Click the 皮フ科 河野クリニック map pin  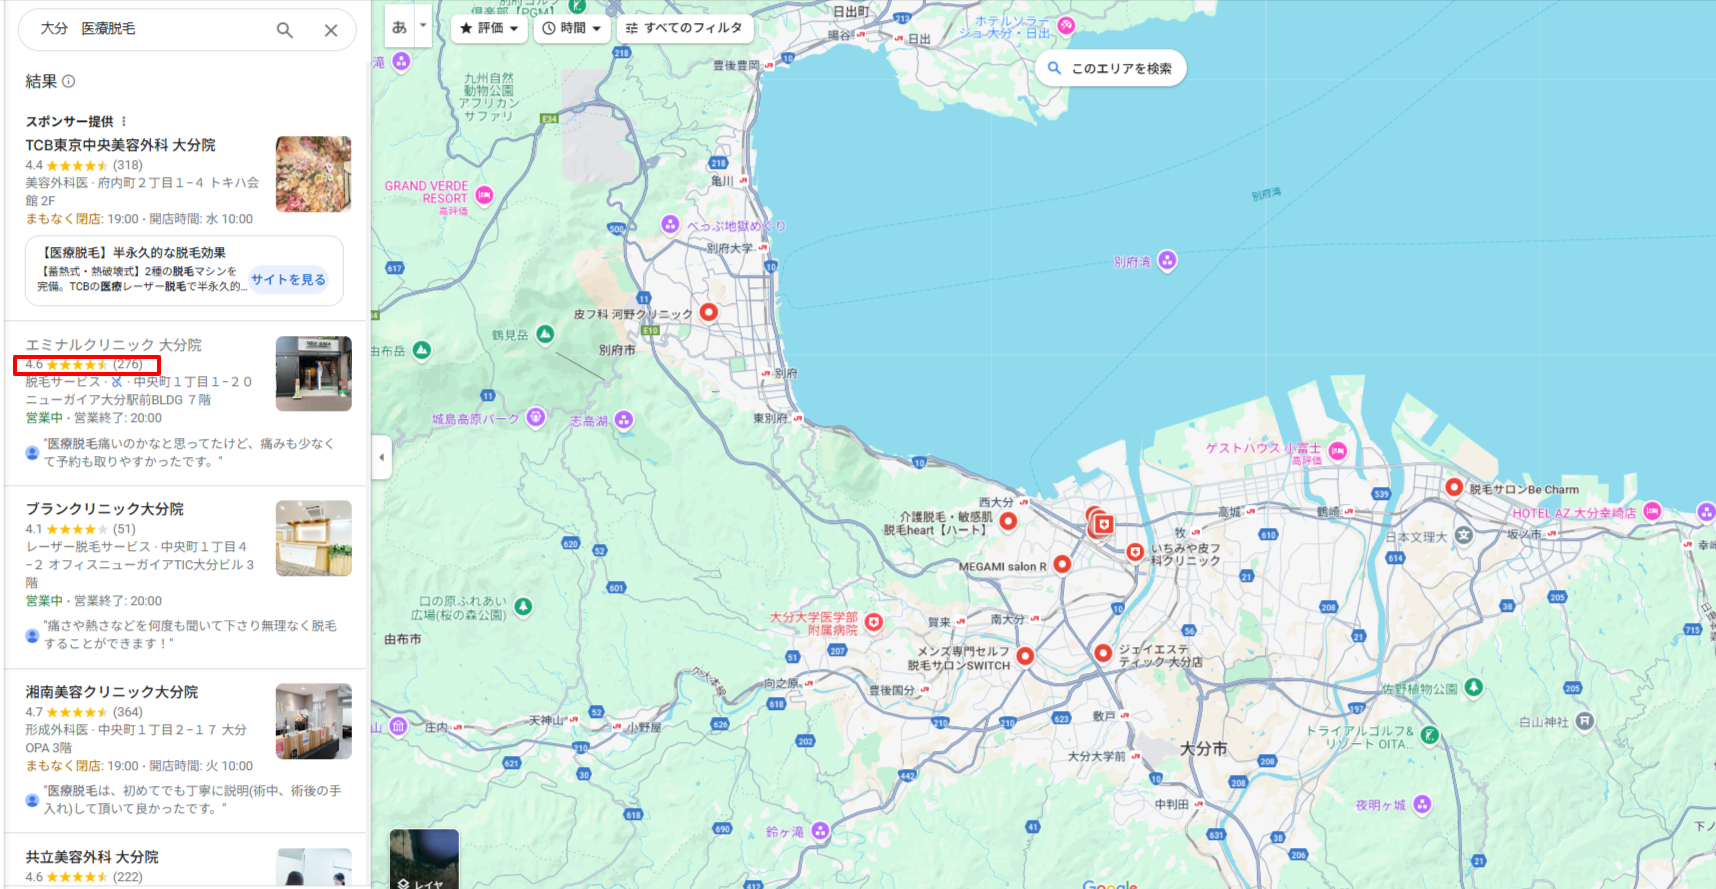coord(709,312)
